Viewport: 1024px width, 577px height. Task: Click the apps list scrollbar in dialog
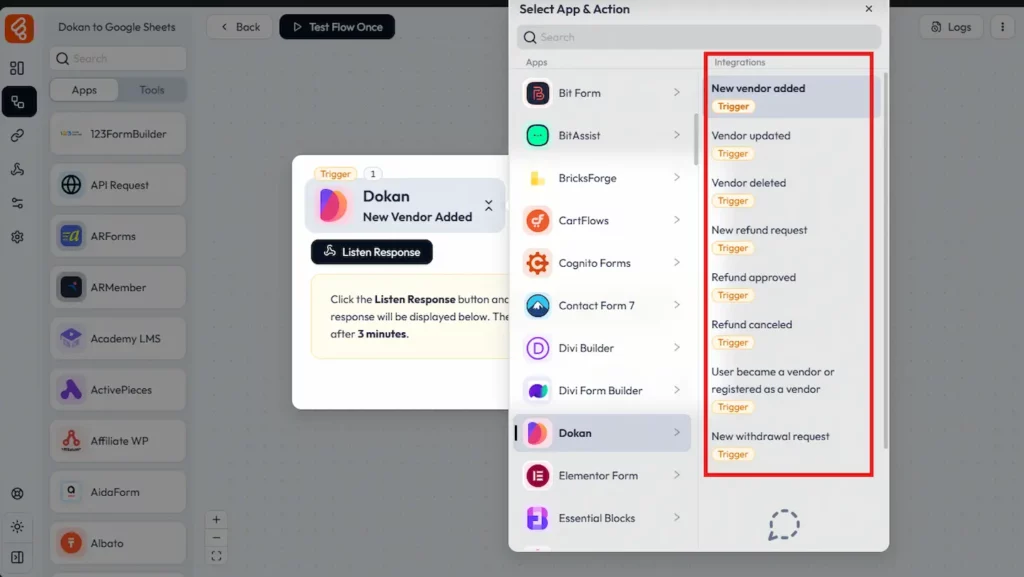(x=696, y=140)
